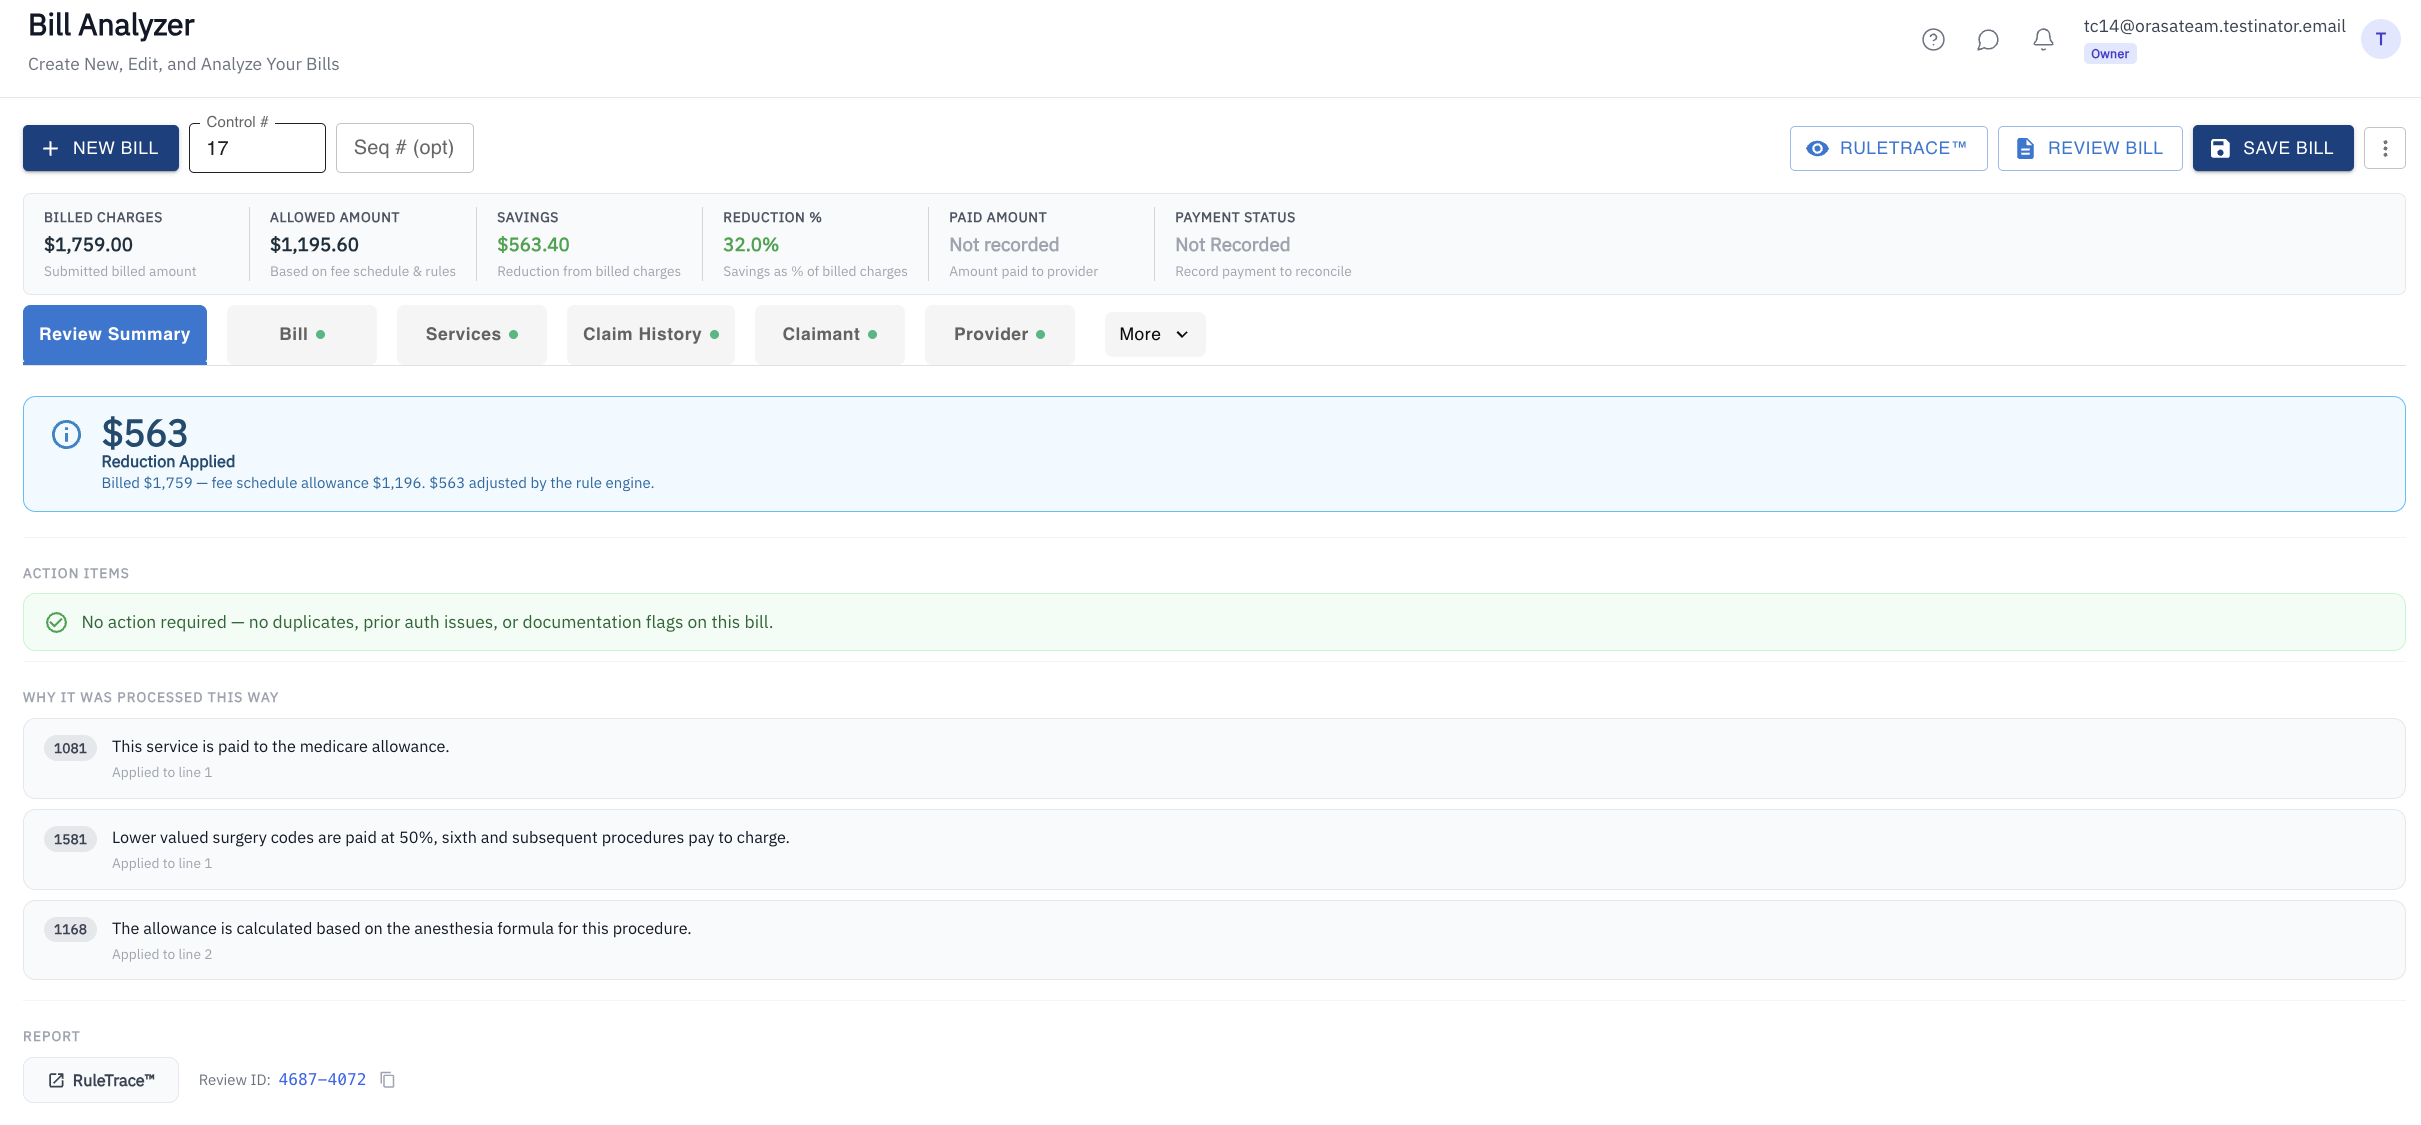Switch to the Services tab
2421x1125 pixels.
pos(472,334)
